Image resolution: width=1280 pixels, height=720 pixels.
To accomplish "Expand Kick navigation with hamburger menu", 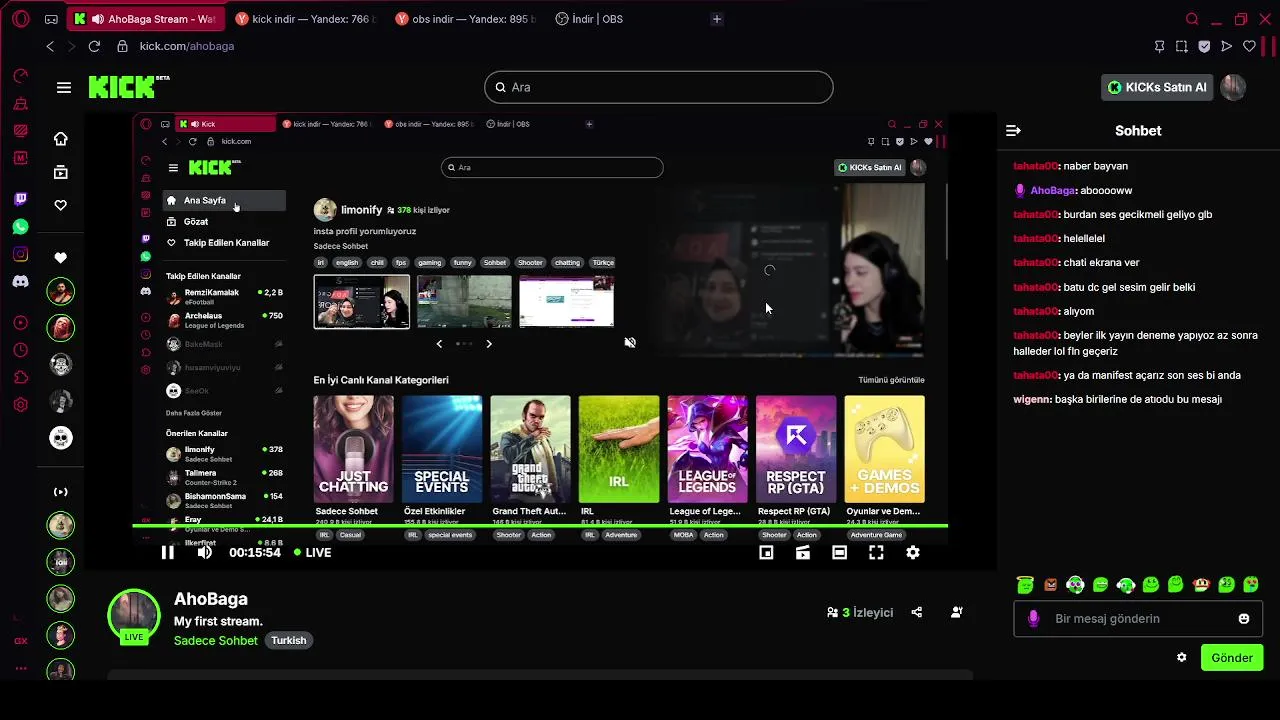I will 64,87.
